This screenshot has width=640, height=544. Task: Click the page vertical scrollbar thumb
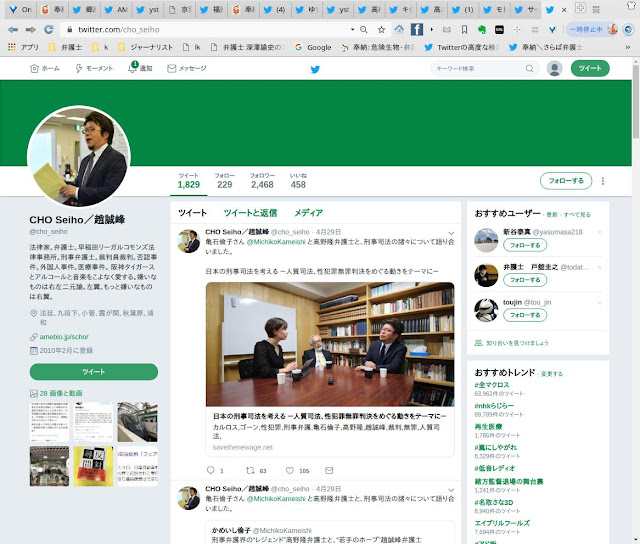click(x=636, y=101)
